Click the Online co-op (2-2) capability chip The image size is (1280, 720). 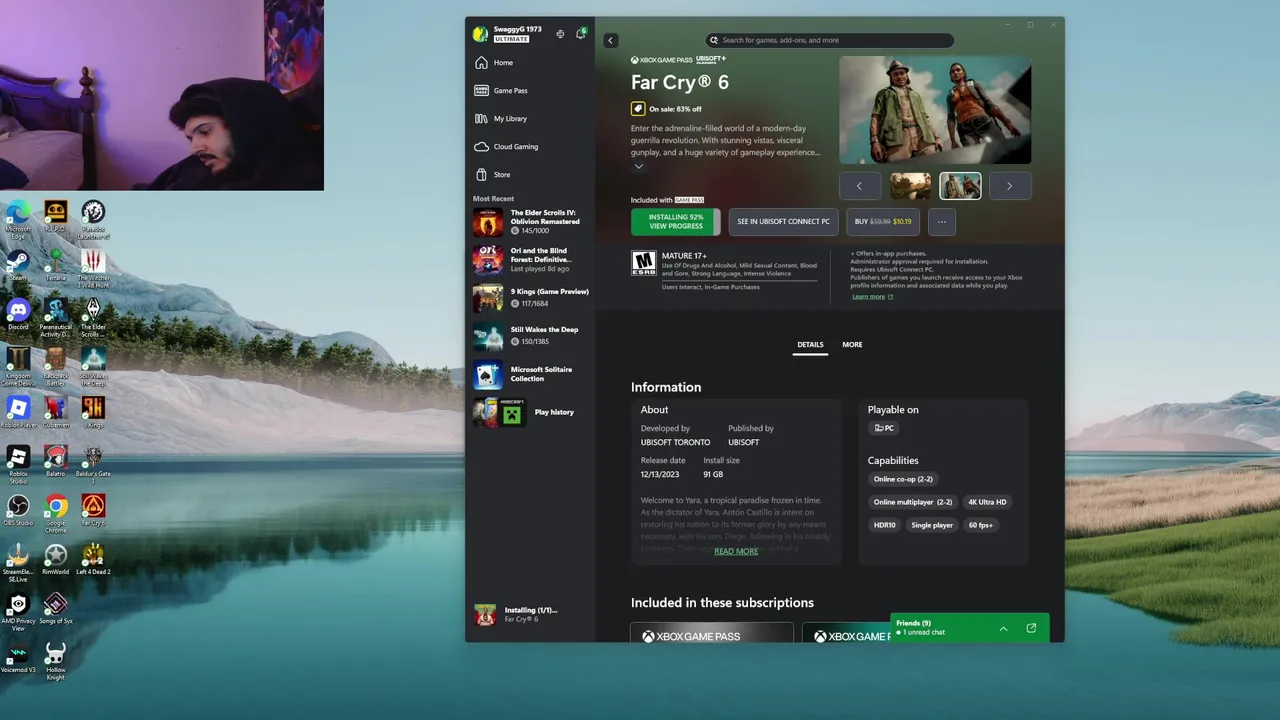coord(903,479)
